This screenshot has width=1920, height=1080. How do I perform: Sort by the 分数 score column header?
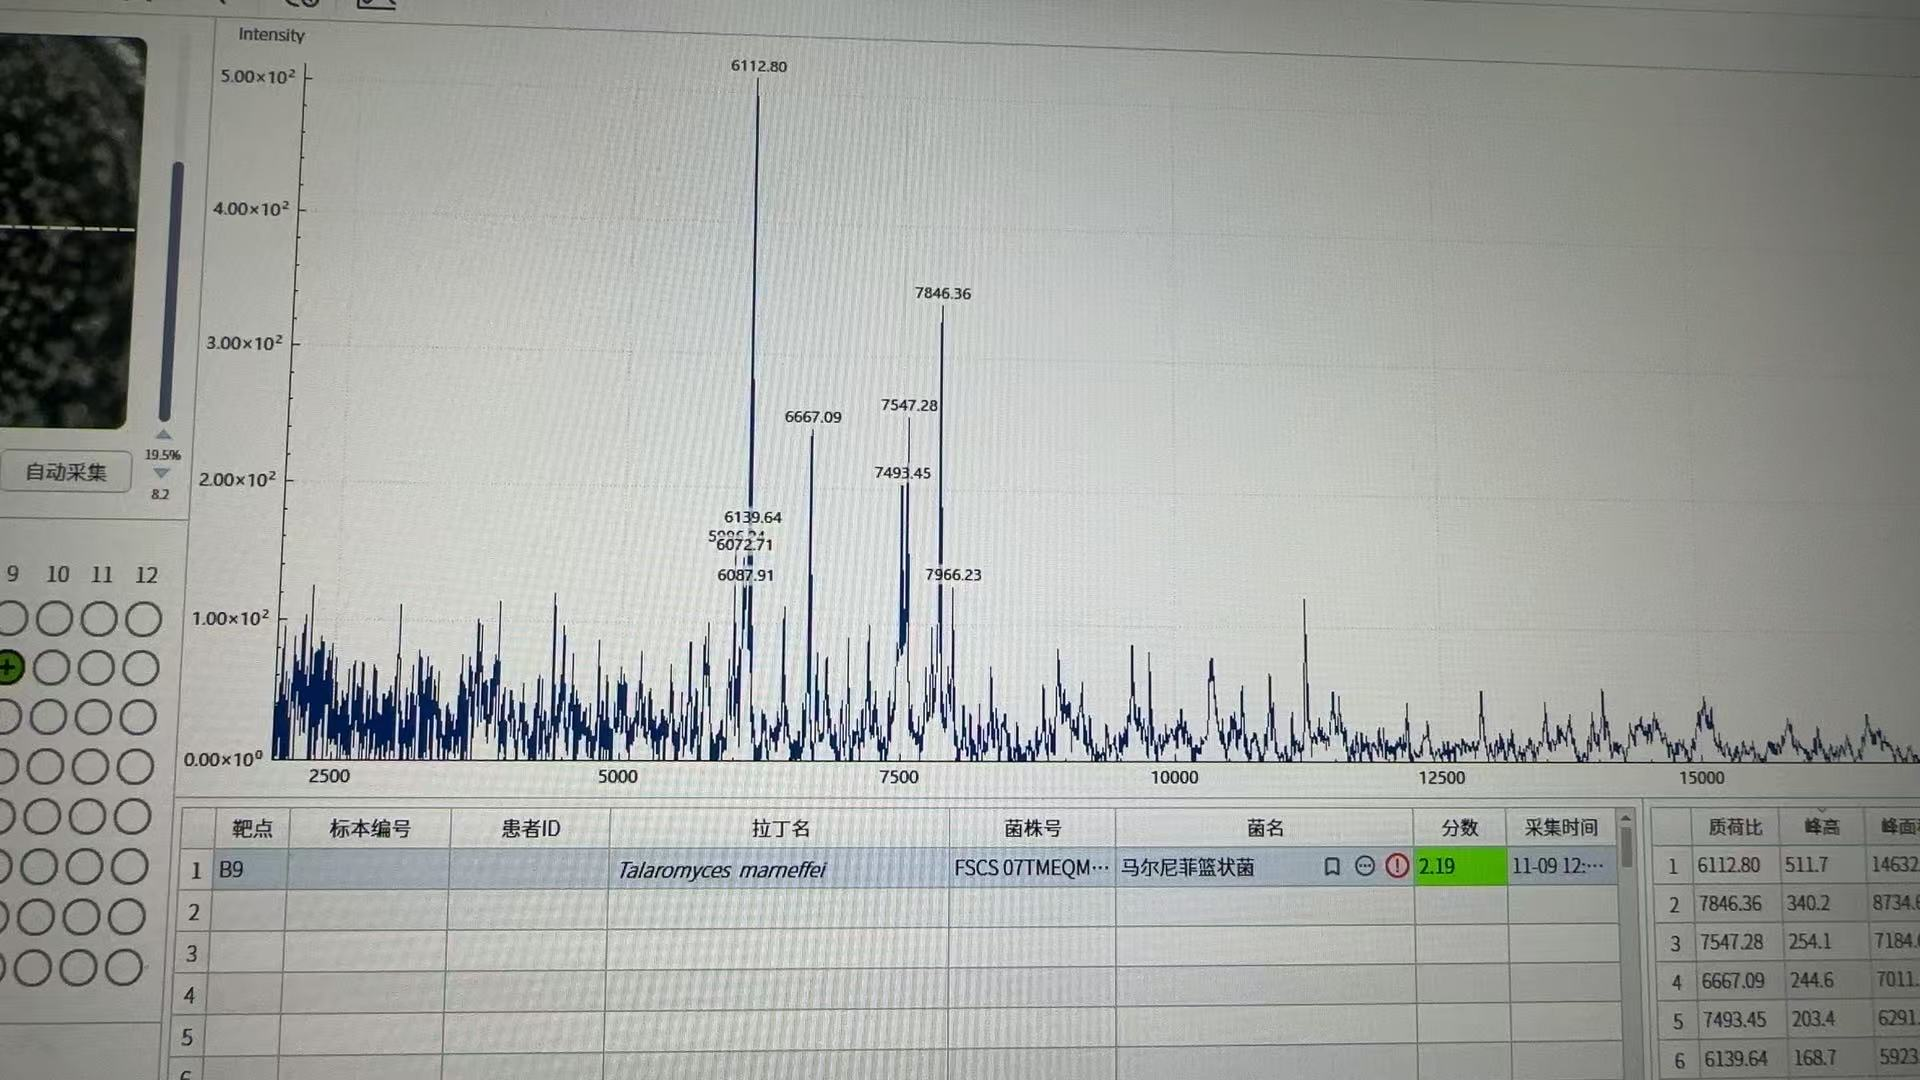pyautogui.click(x=1459, y=828)
